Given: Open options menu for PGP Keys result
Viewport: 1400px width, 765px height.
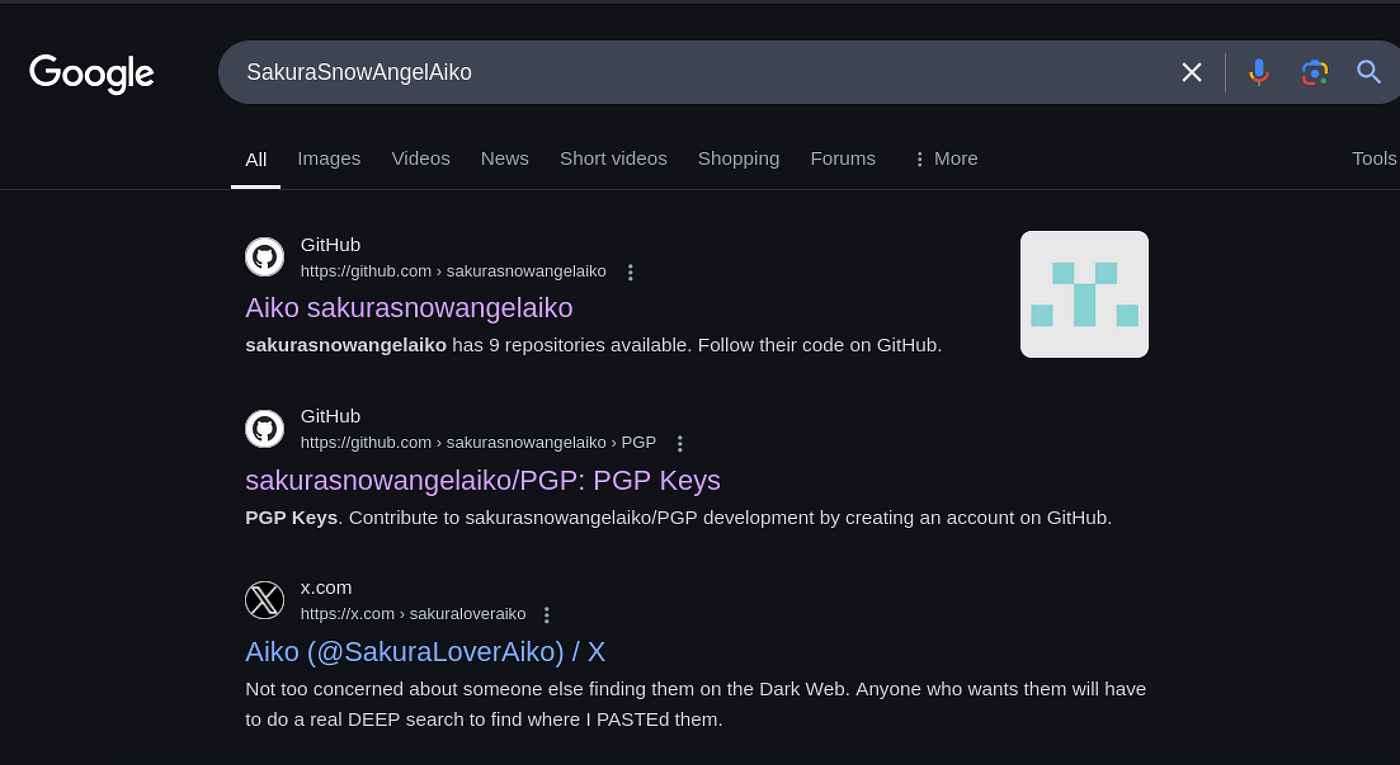Looking at the screenshot, I should pyautogui.click(x=680, y=443).
